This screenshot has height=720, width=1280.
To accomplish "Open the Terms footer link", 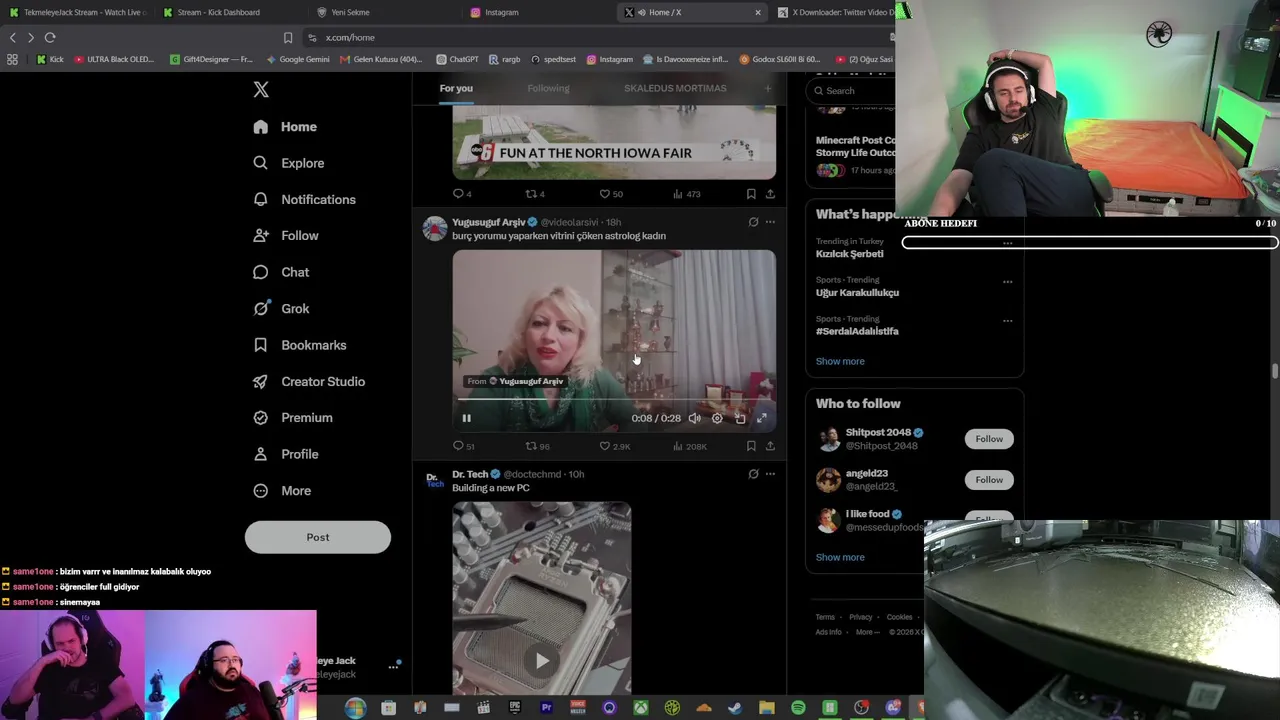I will point(825,617).
